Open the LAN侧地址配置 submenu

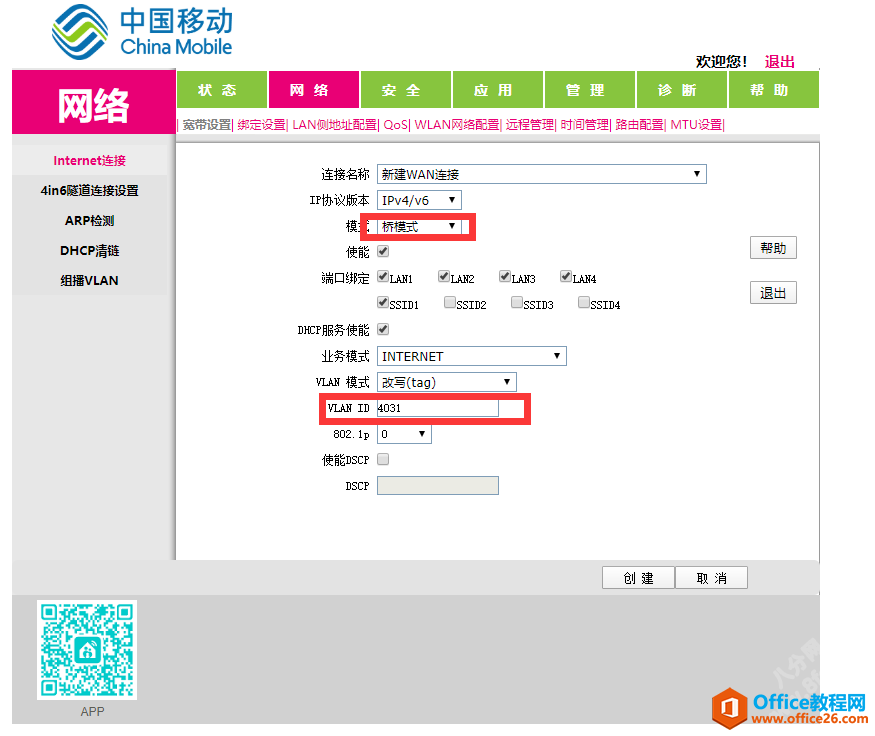[x=334, y=124]
